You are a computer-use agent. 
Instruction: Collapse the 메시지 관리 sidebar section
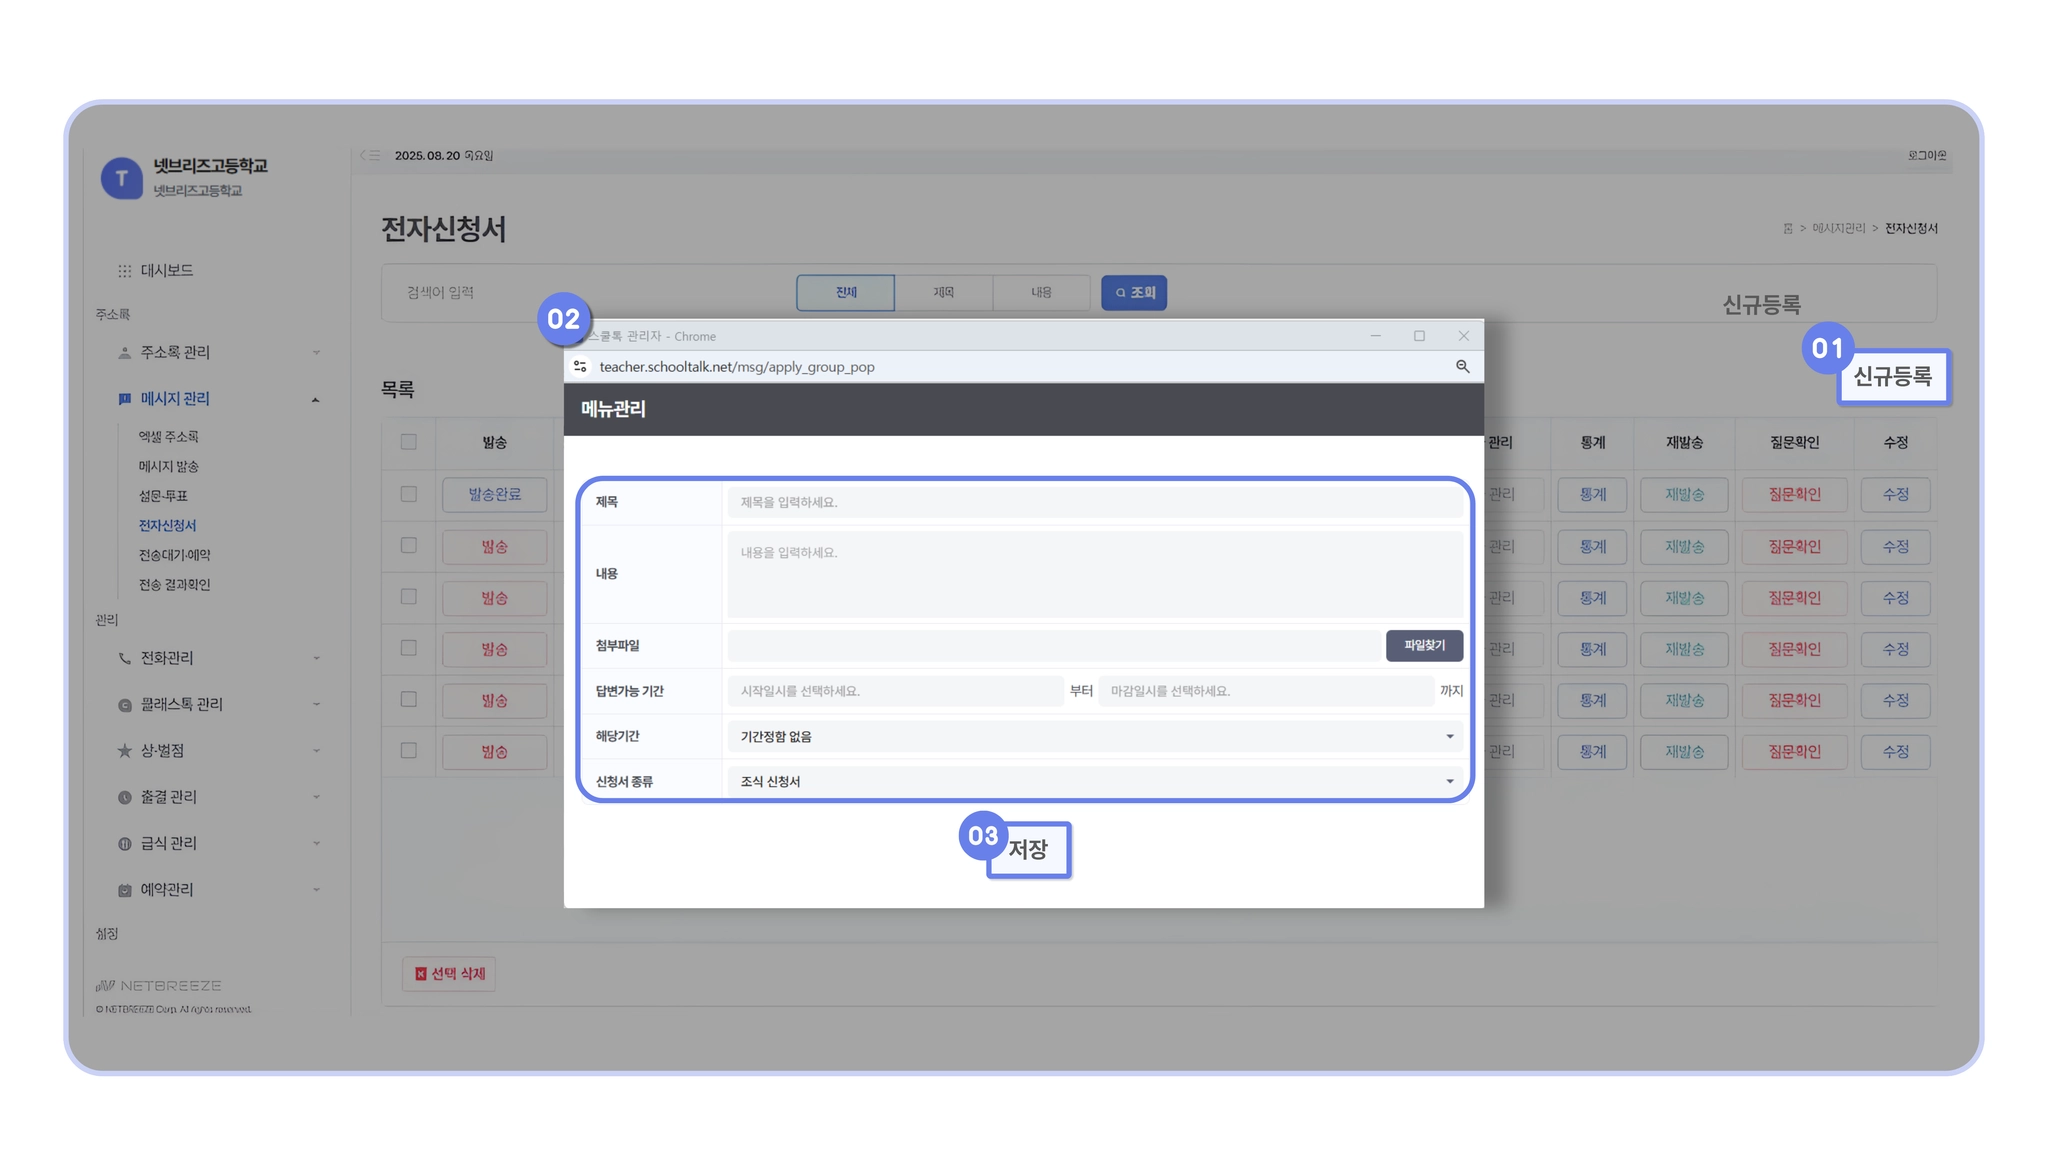point(315,400)
